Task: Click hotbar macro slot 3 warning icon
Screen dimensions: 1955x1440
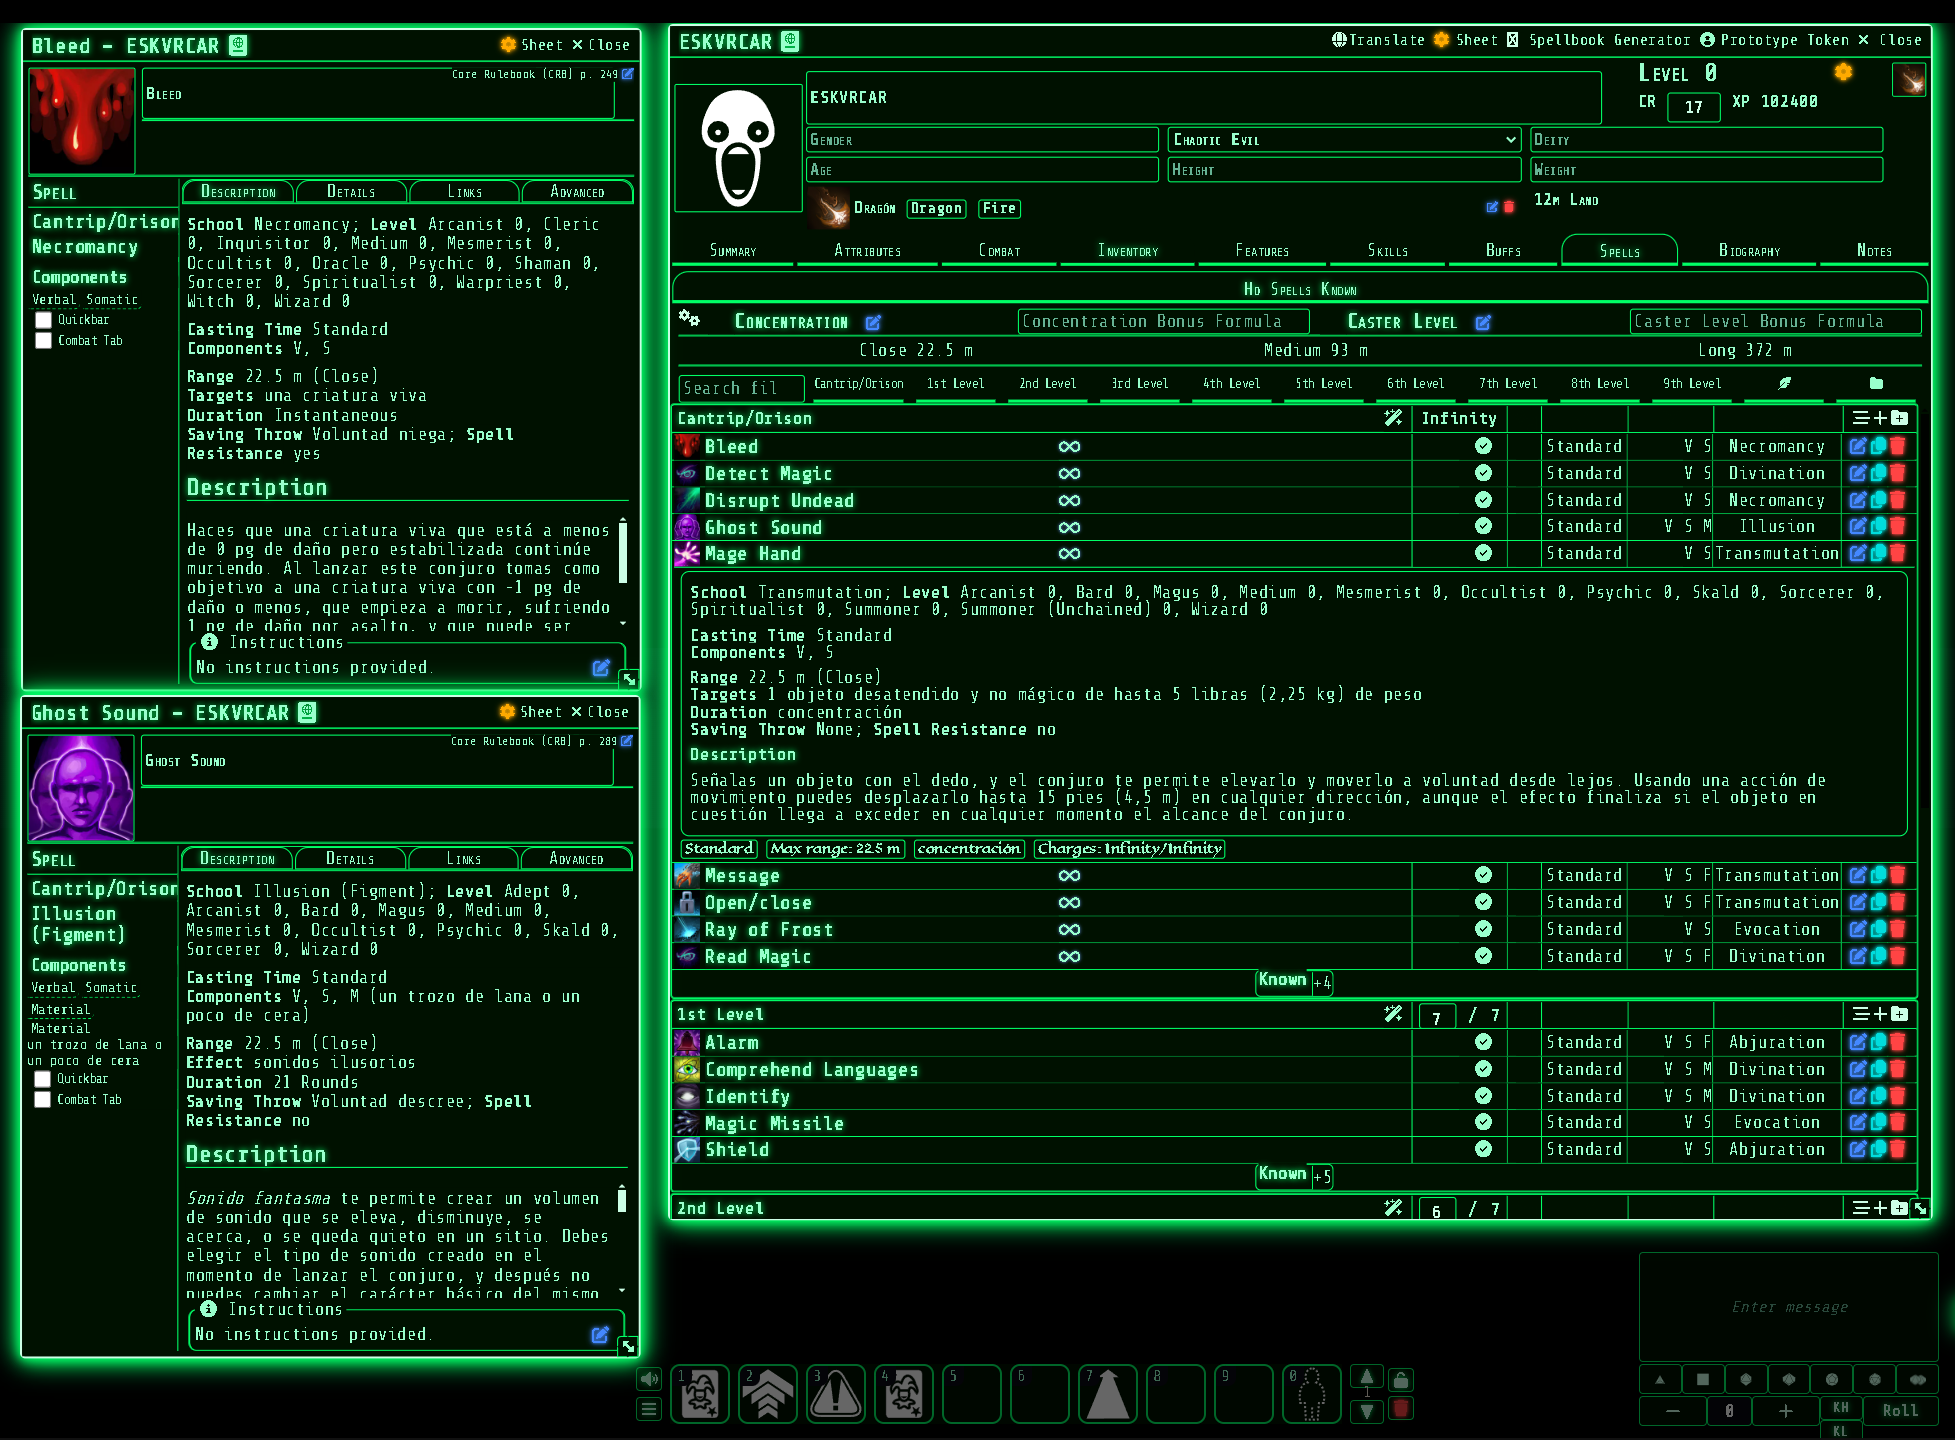Action: point(836,1393)
